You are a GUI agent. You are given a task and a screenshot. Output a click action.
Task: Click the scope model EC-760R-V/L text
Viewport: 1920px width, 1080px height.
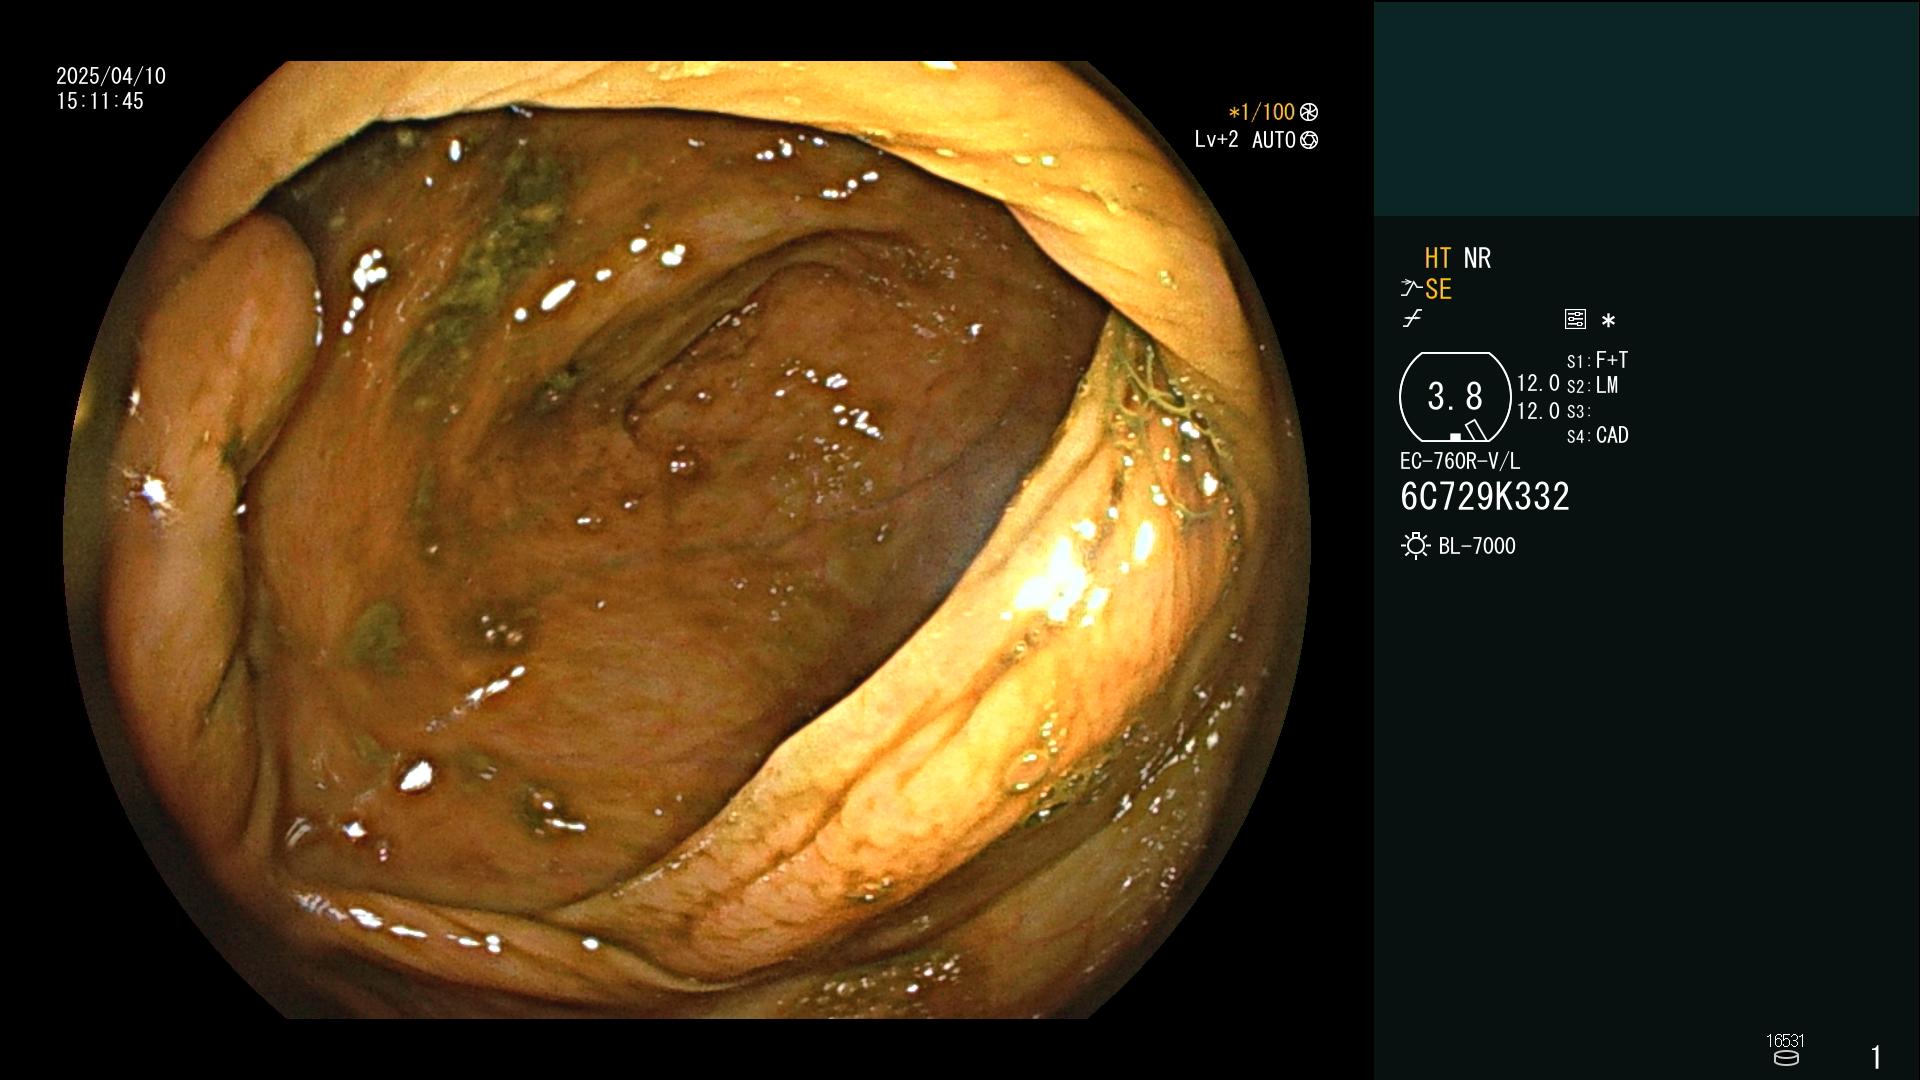1460,461
